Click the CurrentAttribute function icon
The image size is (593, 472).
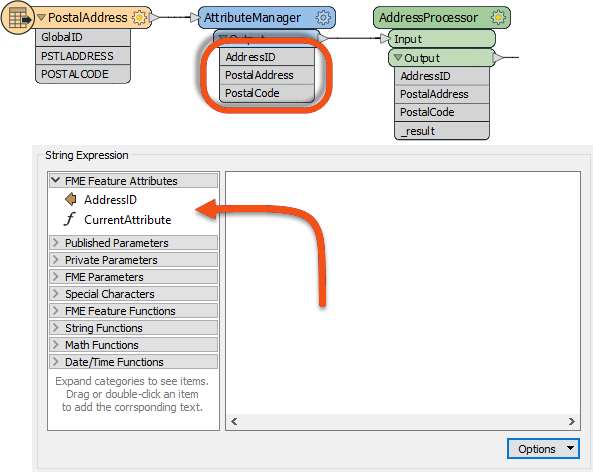[x=70, y=219]
